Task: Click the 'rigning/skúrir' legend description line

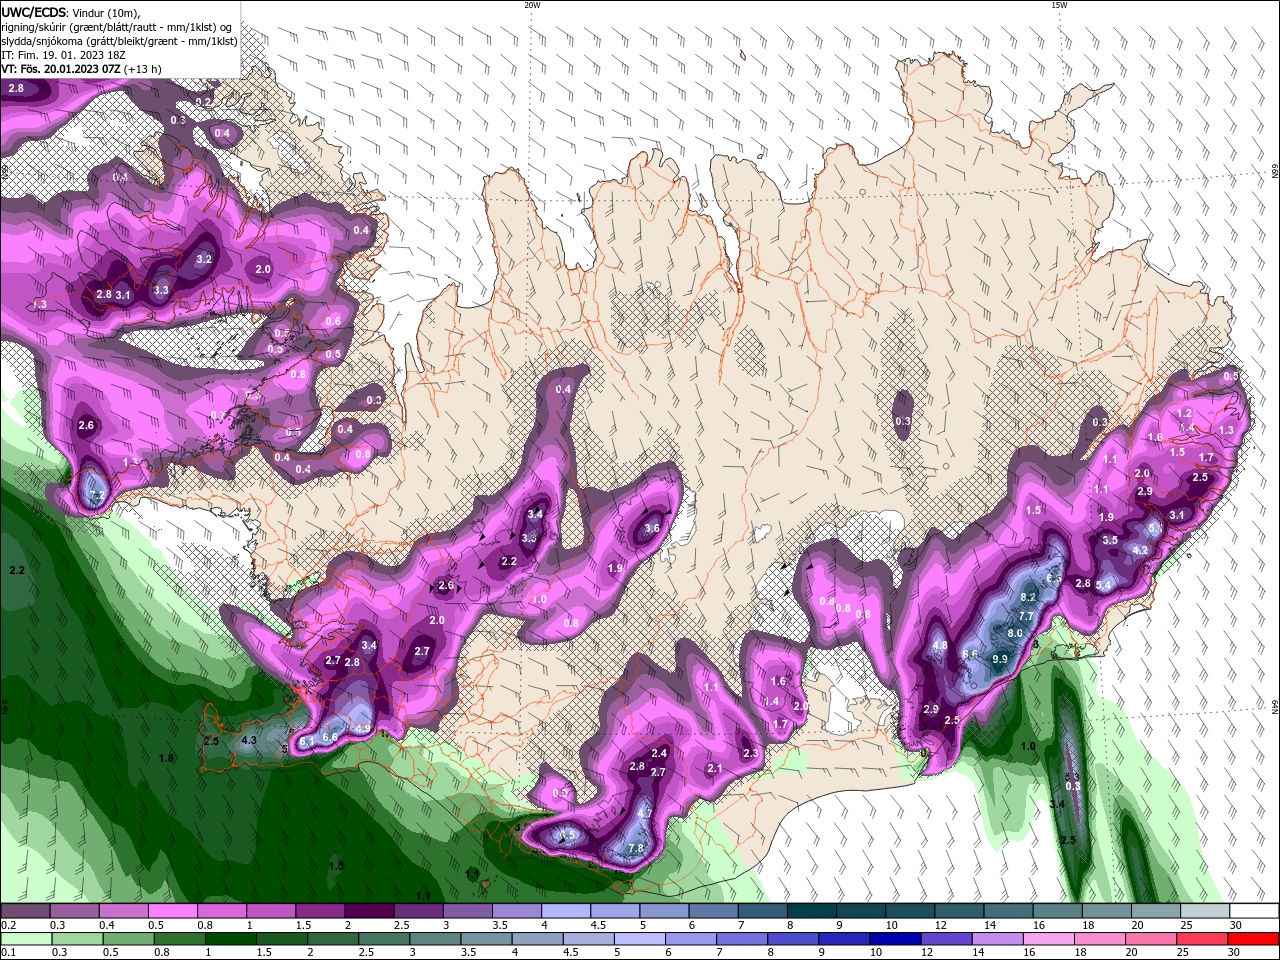Action: point(118,27)
